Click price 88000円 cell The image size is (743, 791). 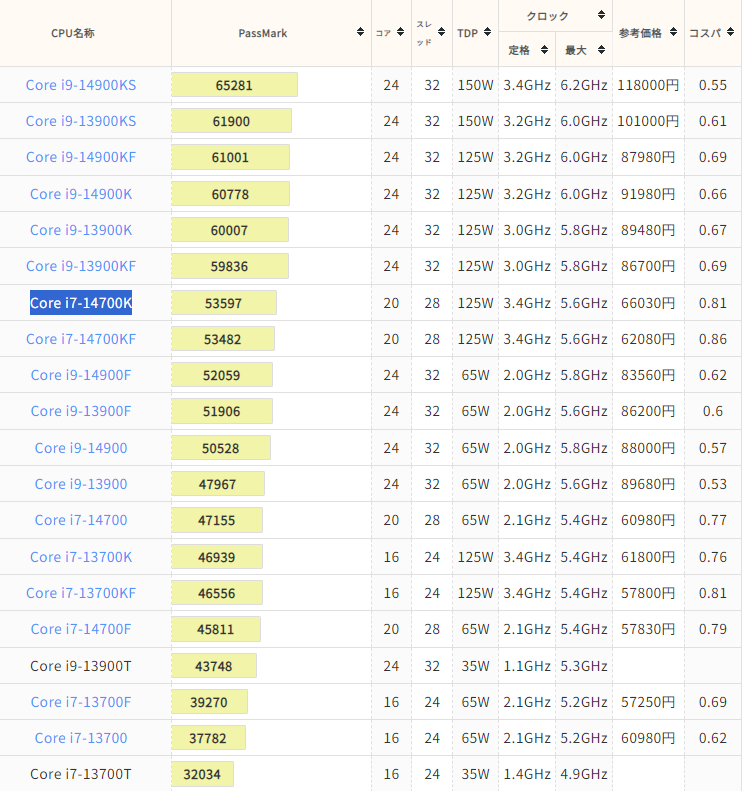pos(648,448)
